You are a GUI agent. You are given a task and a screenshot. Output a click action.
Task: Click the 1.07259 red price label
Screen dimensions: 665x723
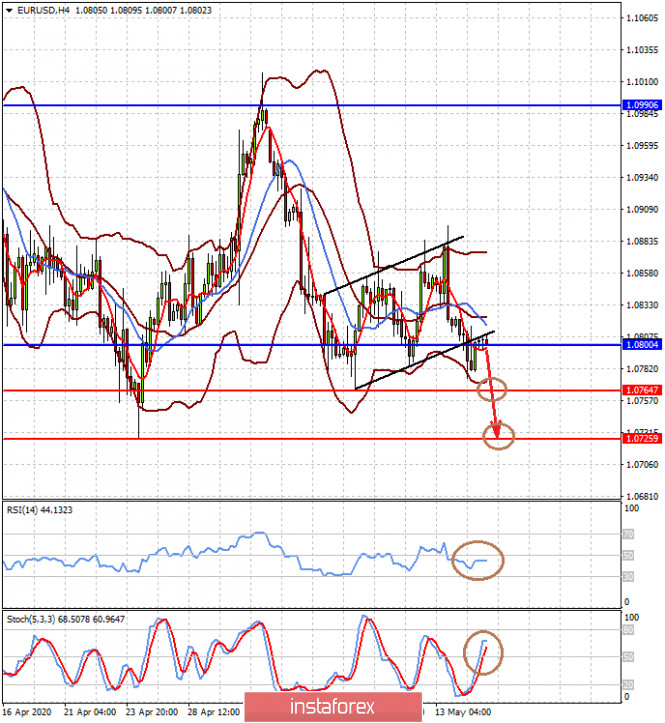pyautogui.click(x=642, y=439)
